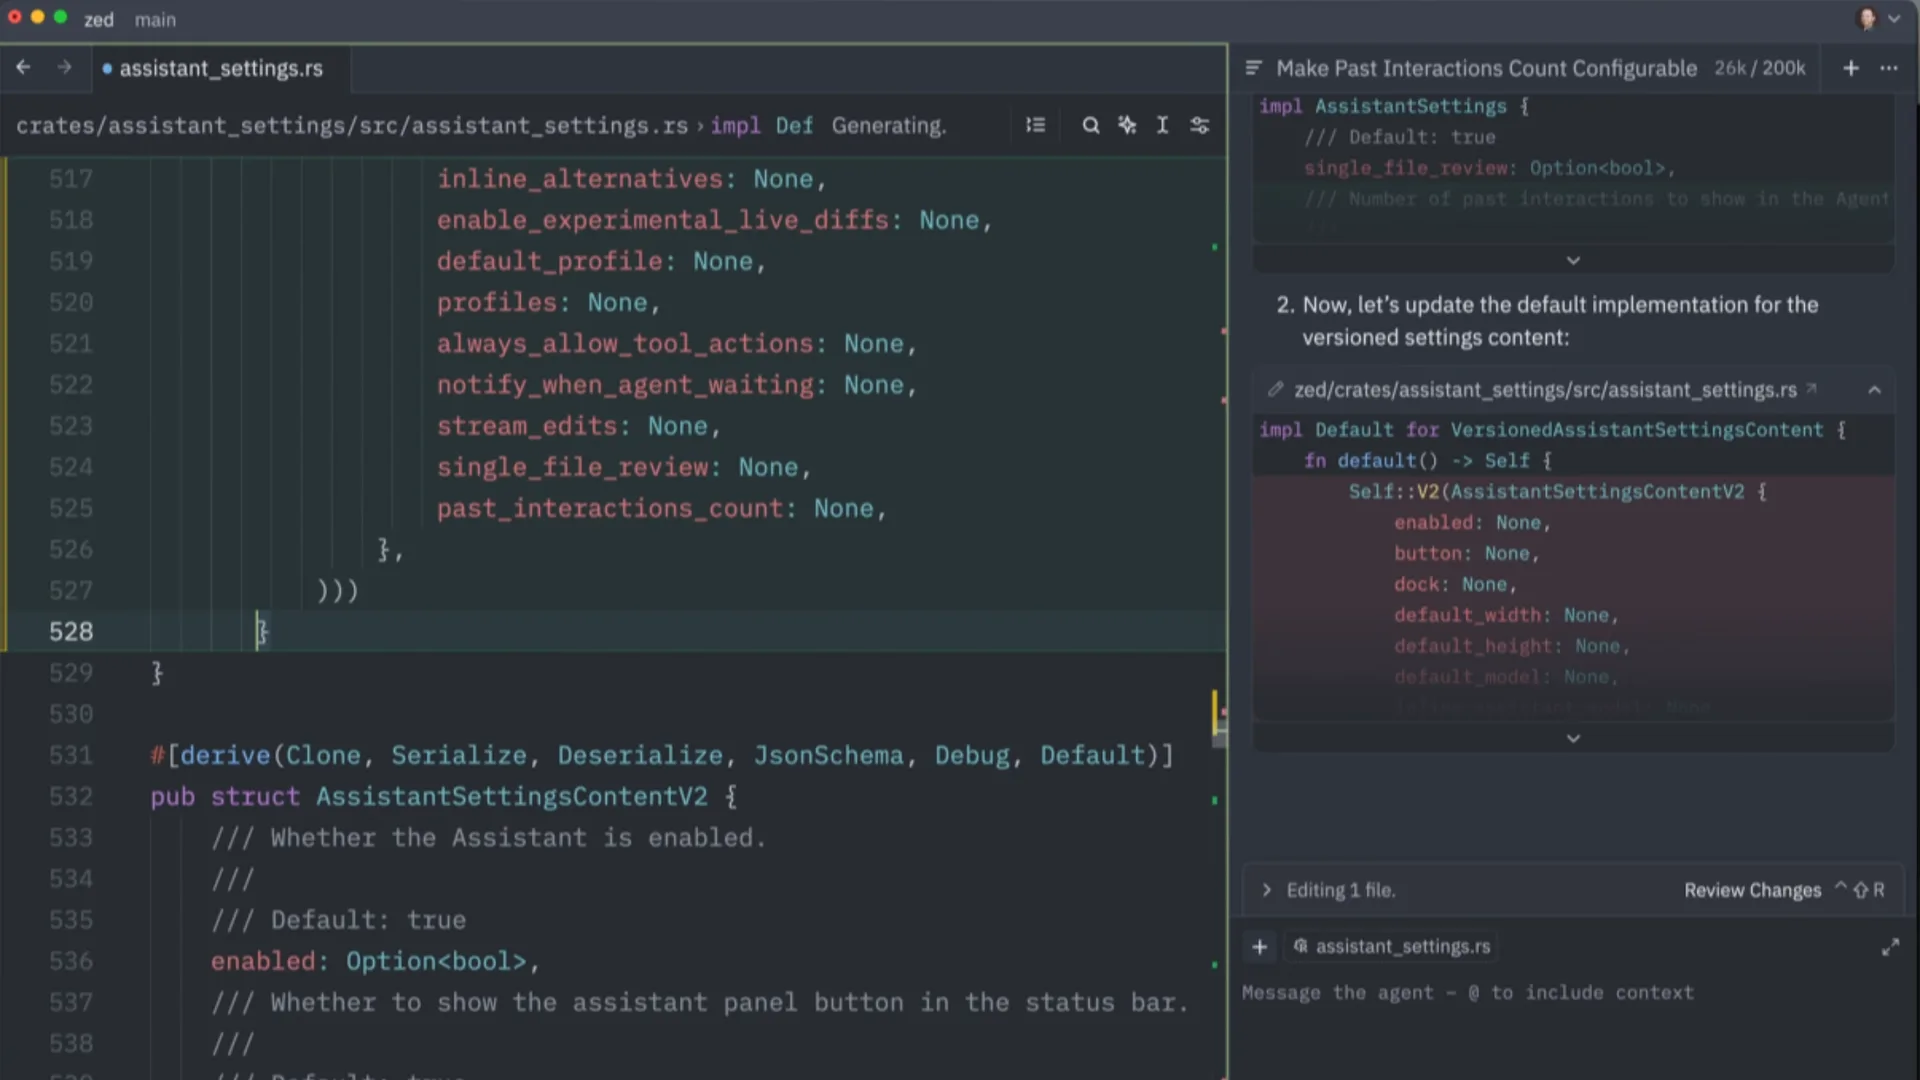The width and height of the screenshot is (1920, 1080).
Task: Click 'inline_alternatives: None,' on line 517
Action: [x=631, y=179]
